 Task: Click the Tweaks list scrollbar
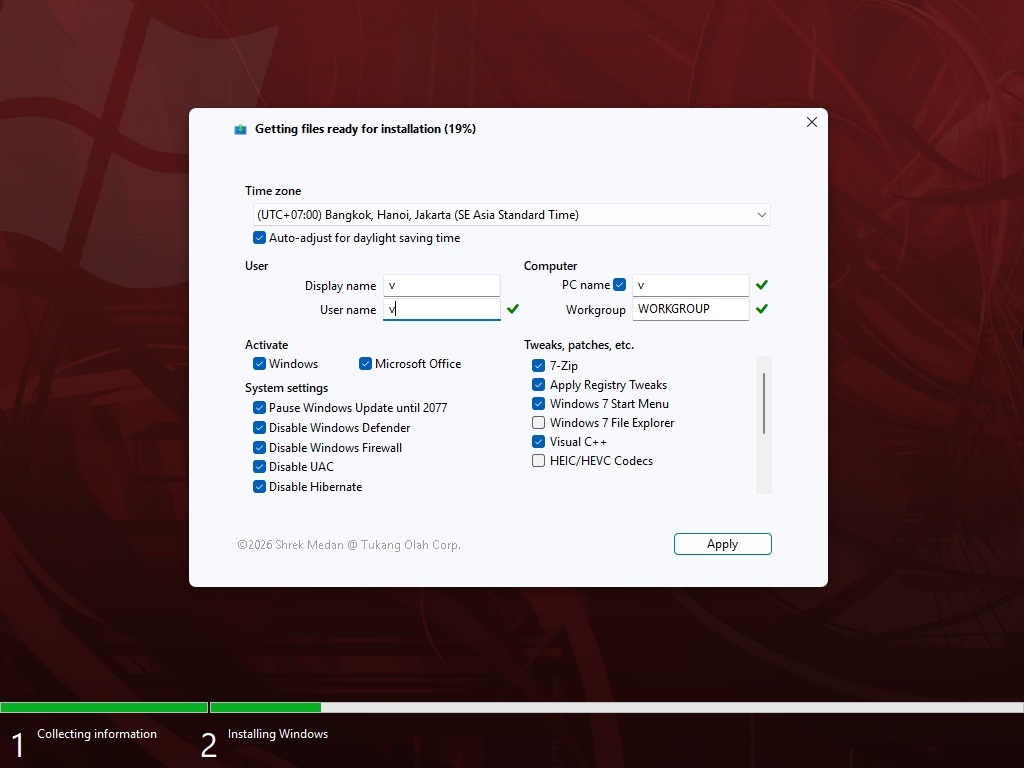[x=763, y=403]
